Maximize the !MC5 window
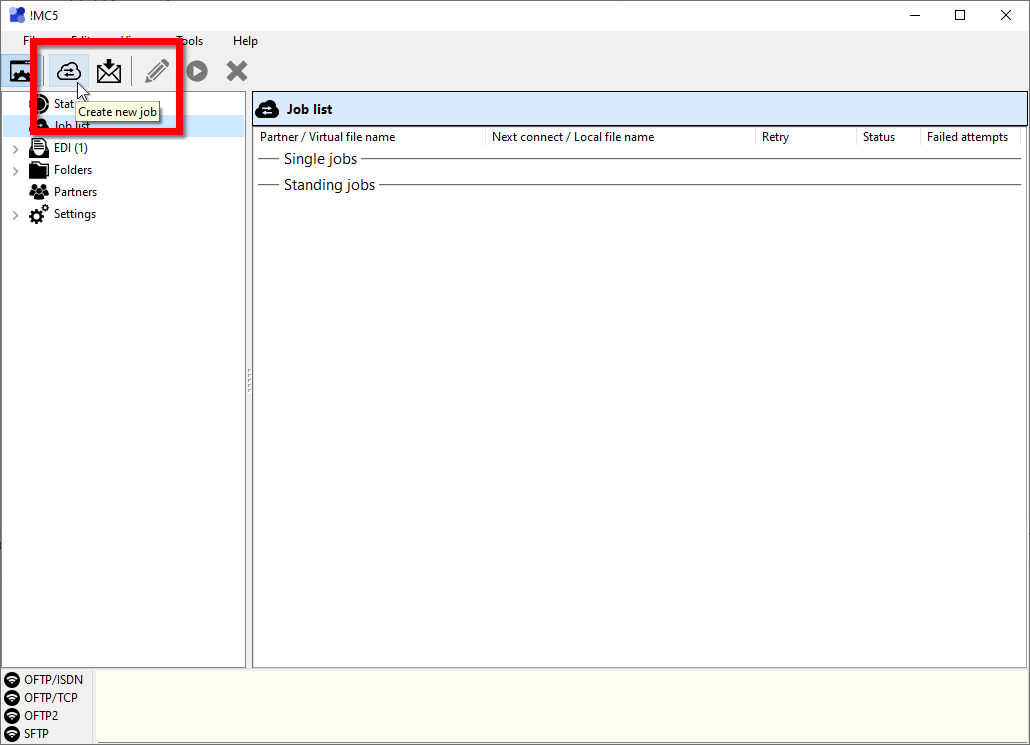Image resolution: width=1030 pixels, height=745 pixels. [x=960, y=15]
